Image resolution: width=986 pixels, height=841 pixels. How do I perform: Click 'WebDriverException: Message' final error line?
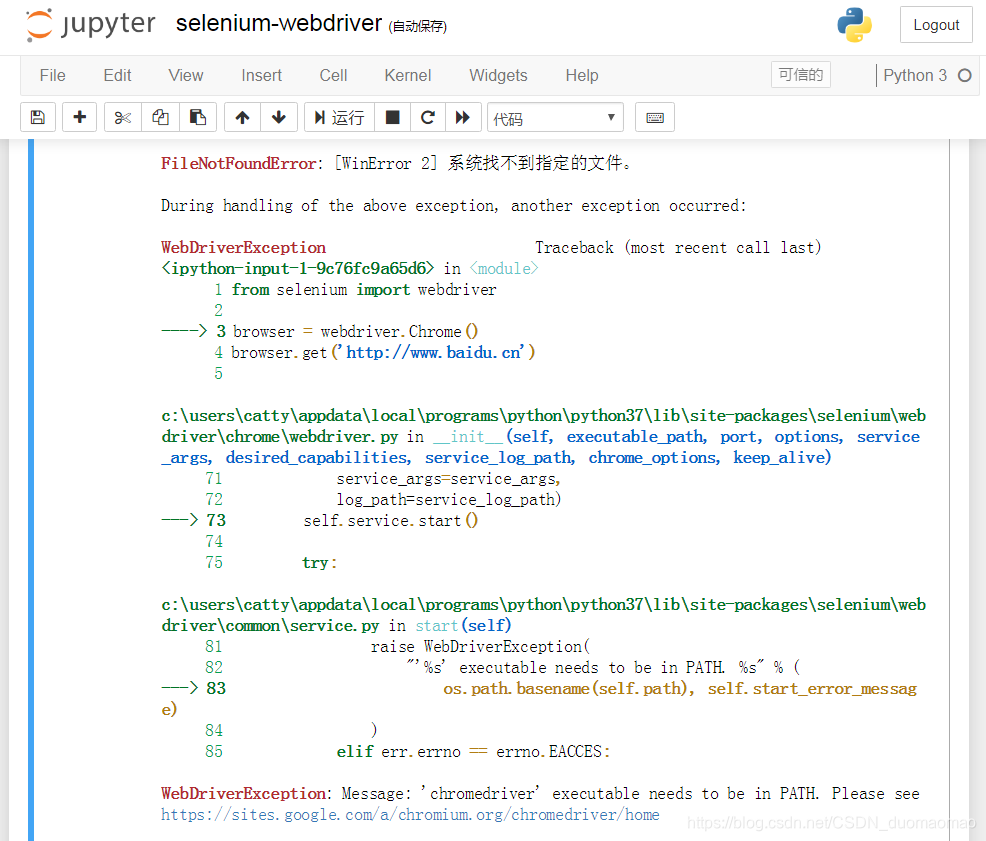[540, 794]
